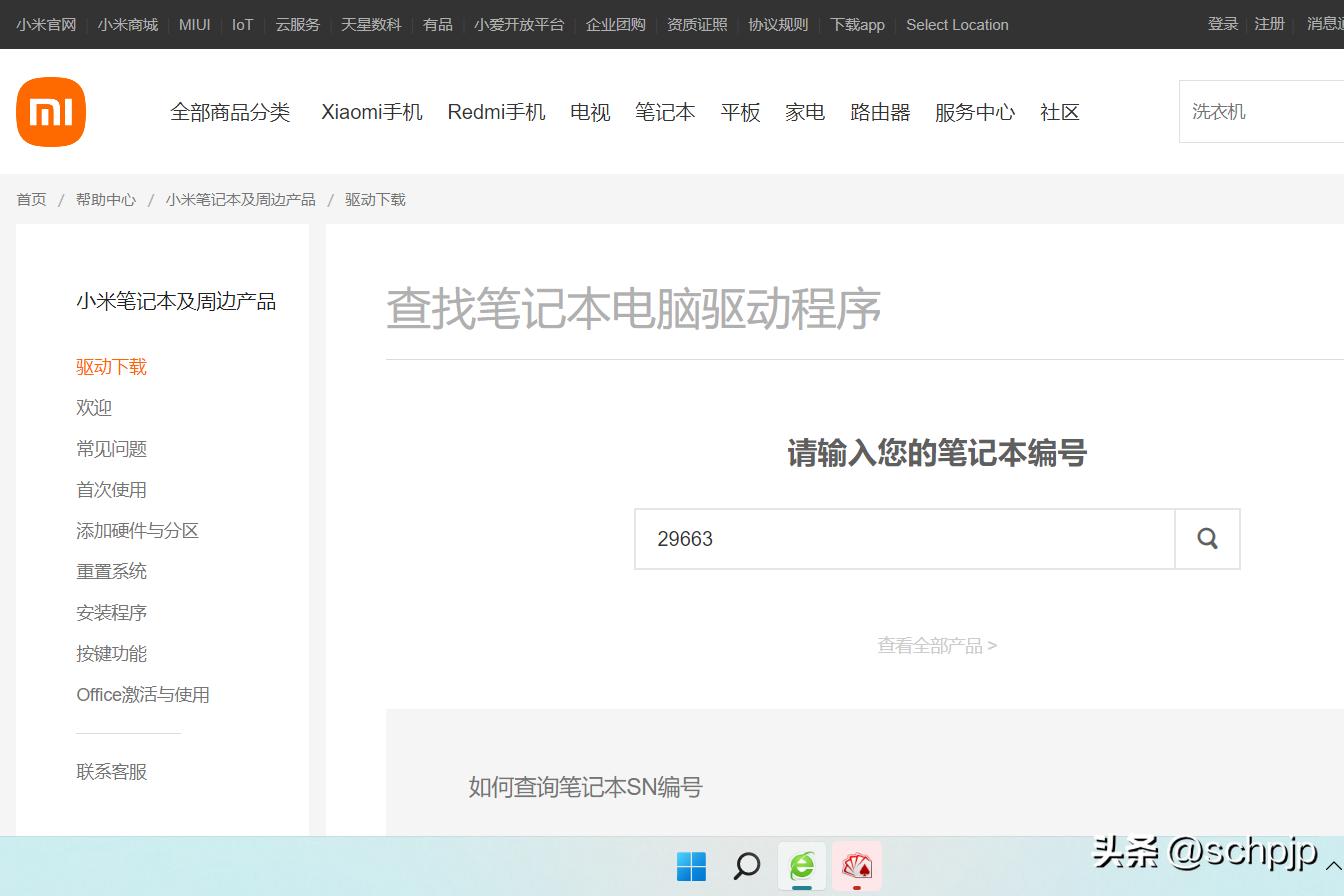Open the Windows Start menu
1344x896 pixels.
pyautogui.click(x=693, y=866)
